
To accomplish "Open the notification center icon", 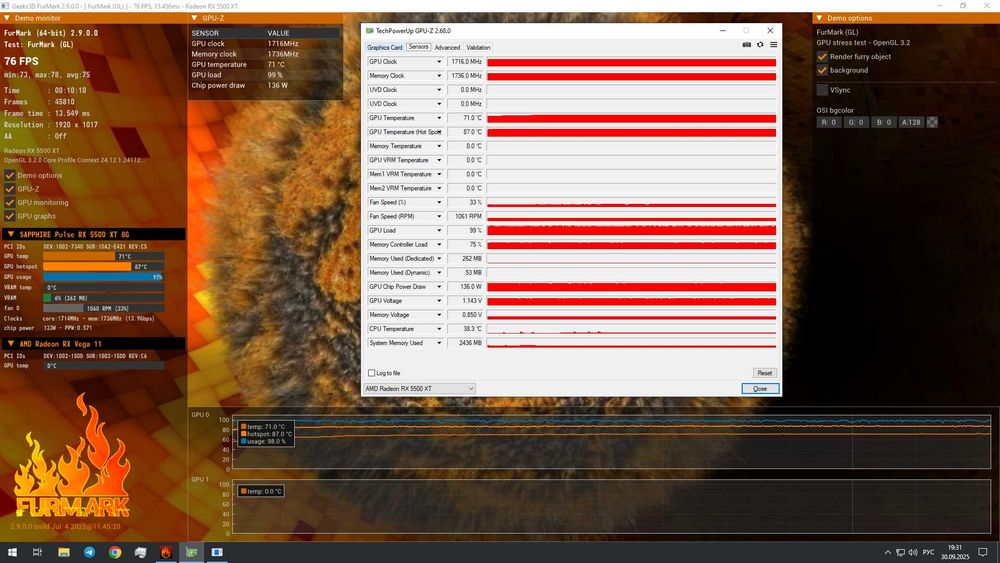I will 983,552.
